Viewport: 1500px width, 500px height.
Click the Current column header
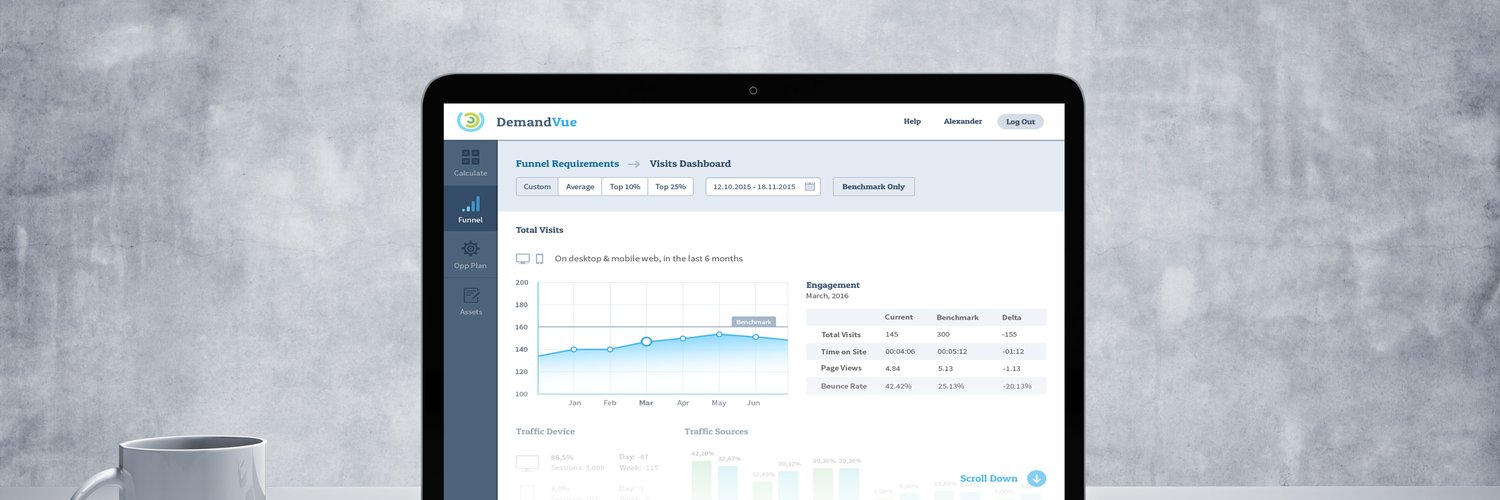(899, 317)
